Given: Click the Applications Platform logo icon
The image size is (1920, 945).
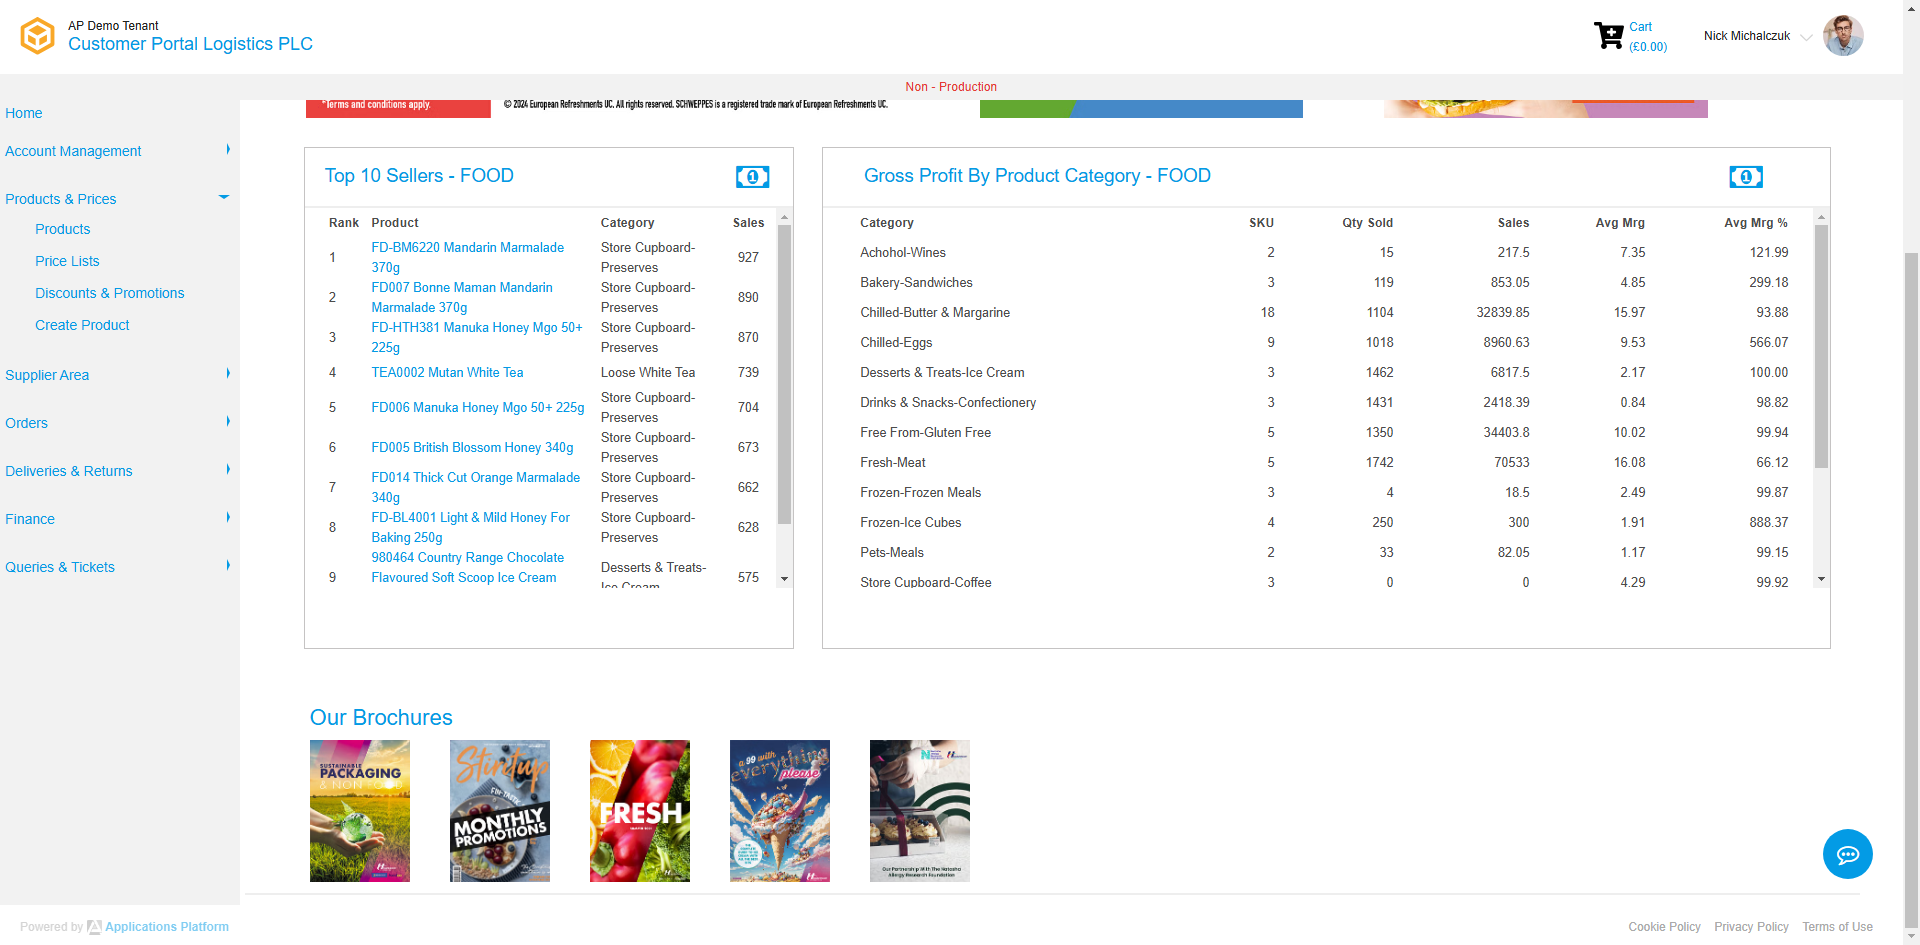Looking at the screenshot, I should [94, 927].
